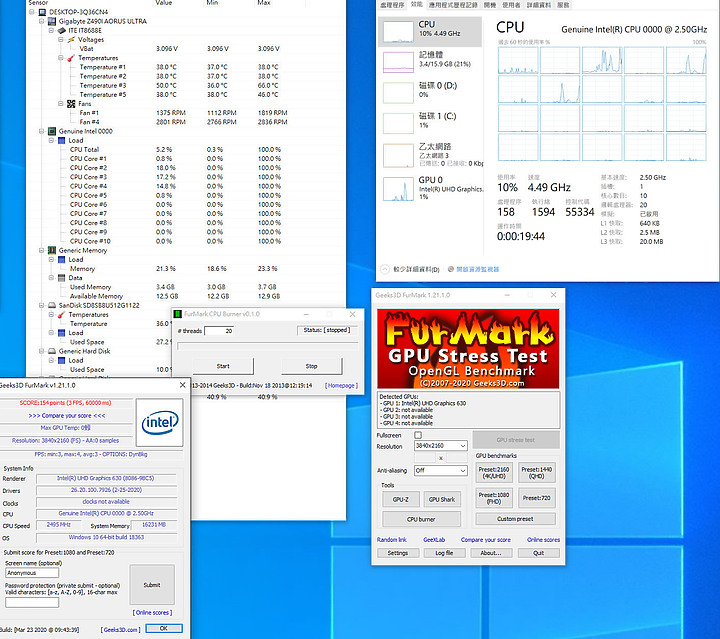Click the threads input field showing 20
Image resolution: width=720 pixels, height=639 pixels.
(219, 331)
